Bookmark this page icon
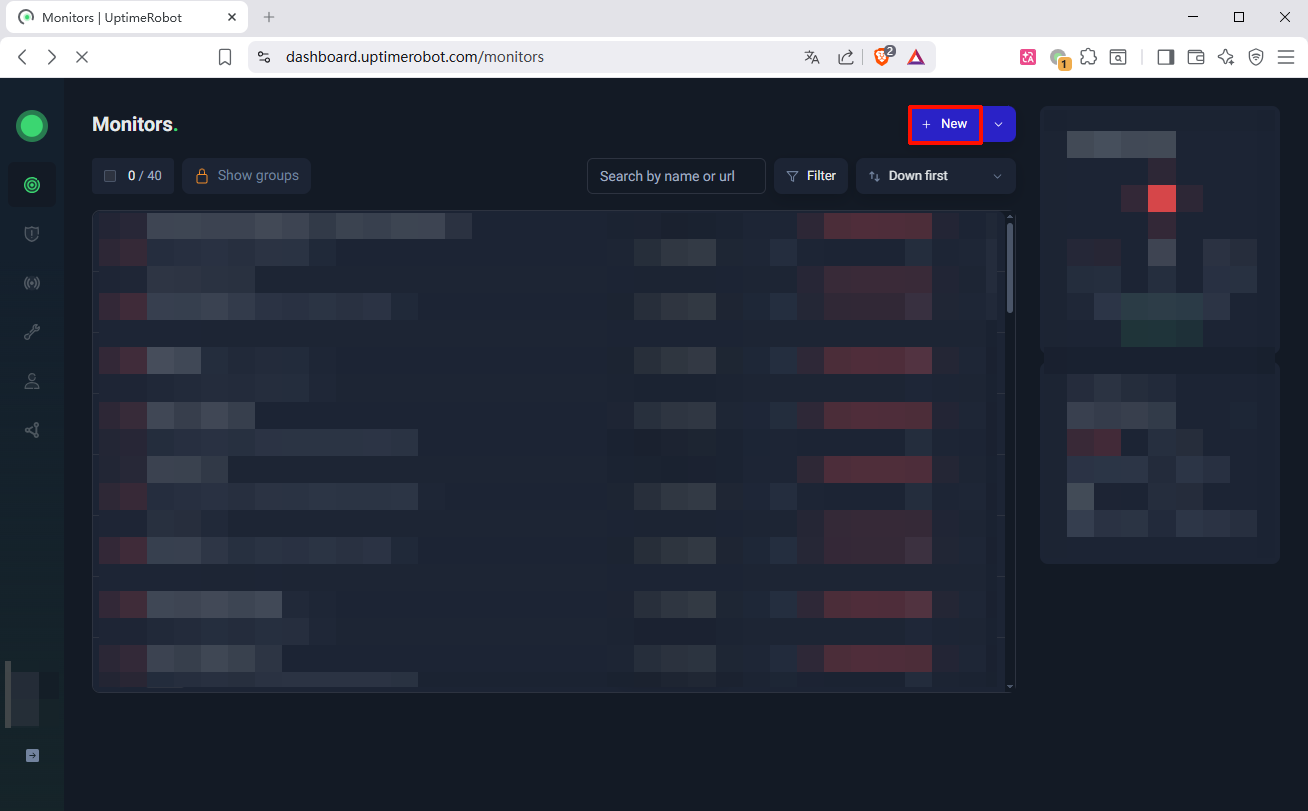 point(225,57)
